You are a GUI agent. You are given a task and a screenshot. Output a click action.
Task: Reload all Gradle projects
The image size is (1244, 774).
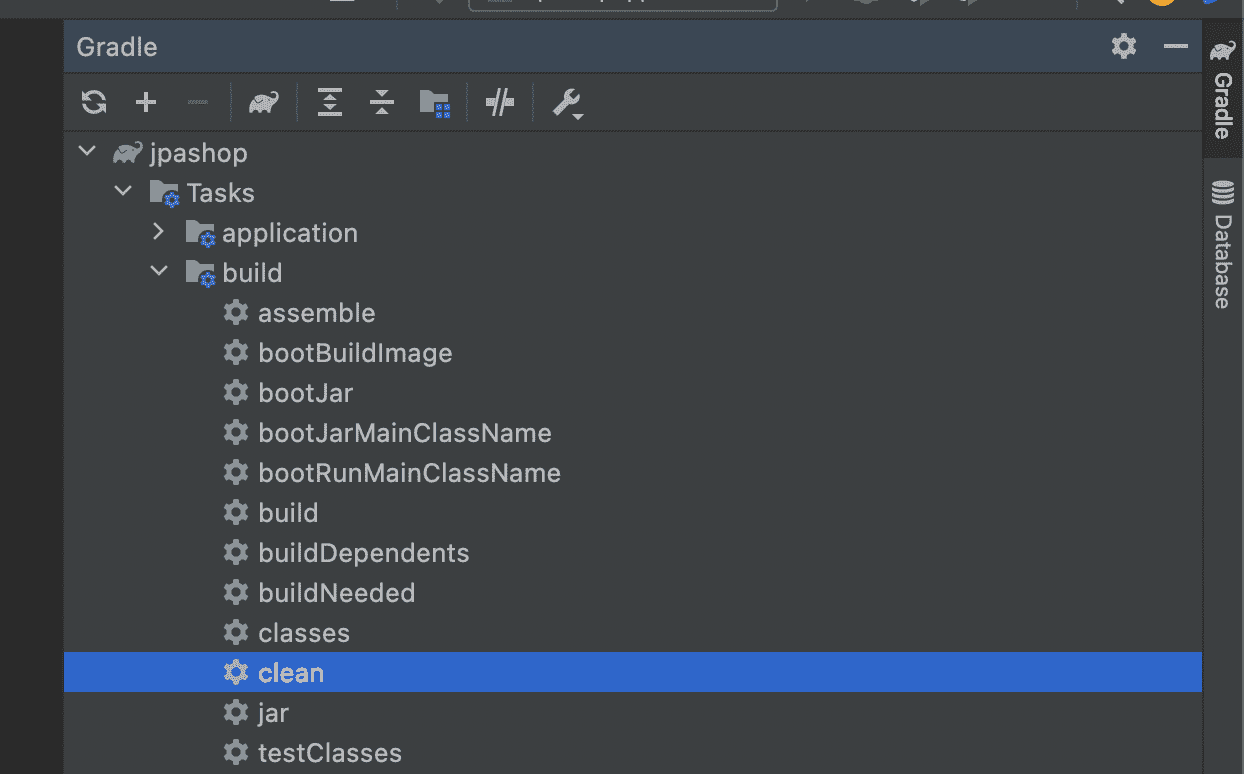click(x=94, y=102)
